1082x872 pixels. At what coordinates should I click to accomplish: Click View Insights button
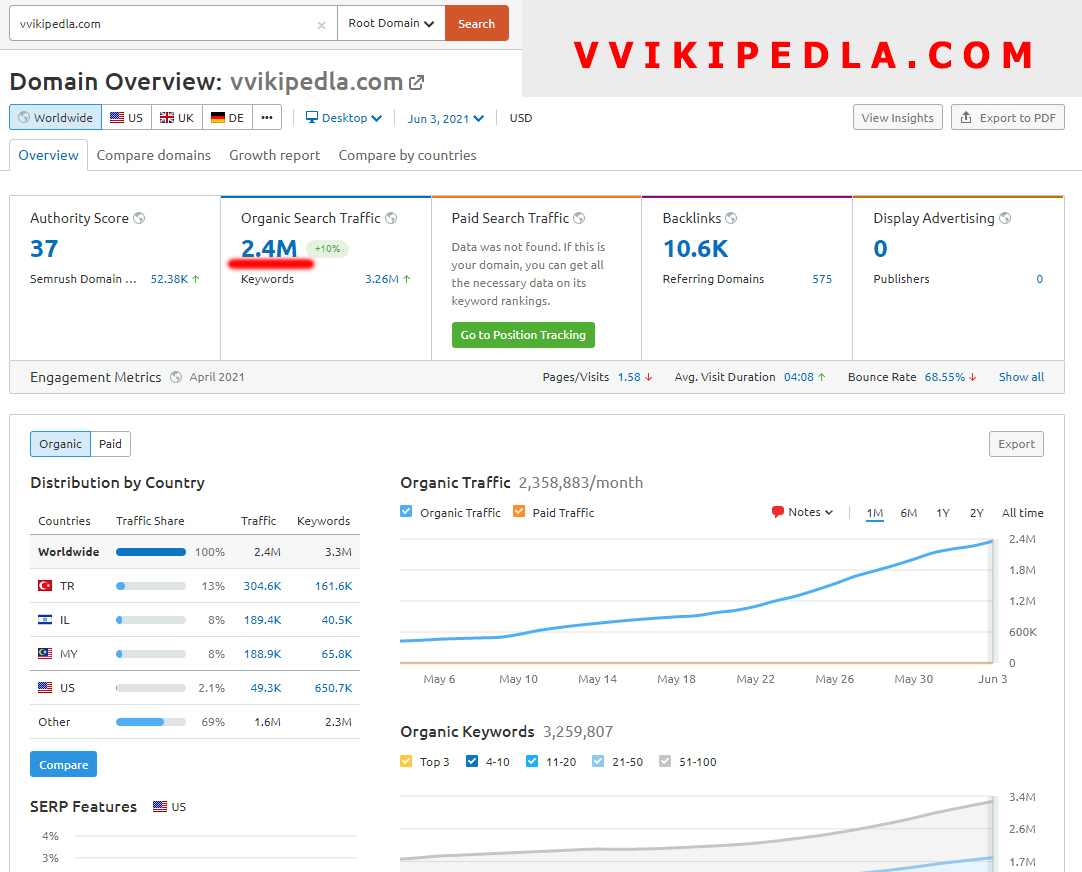[898, 117]
